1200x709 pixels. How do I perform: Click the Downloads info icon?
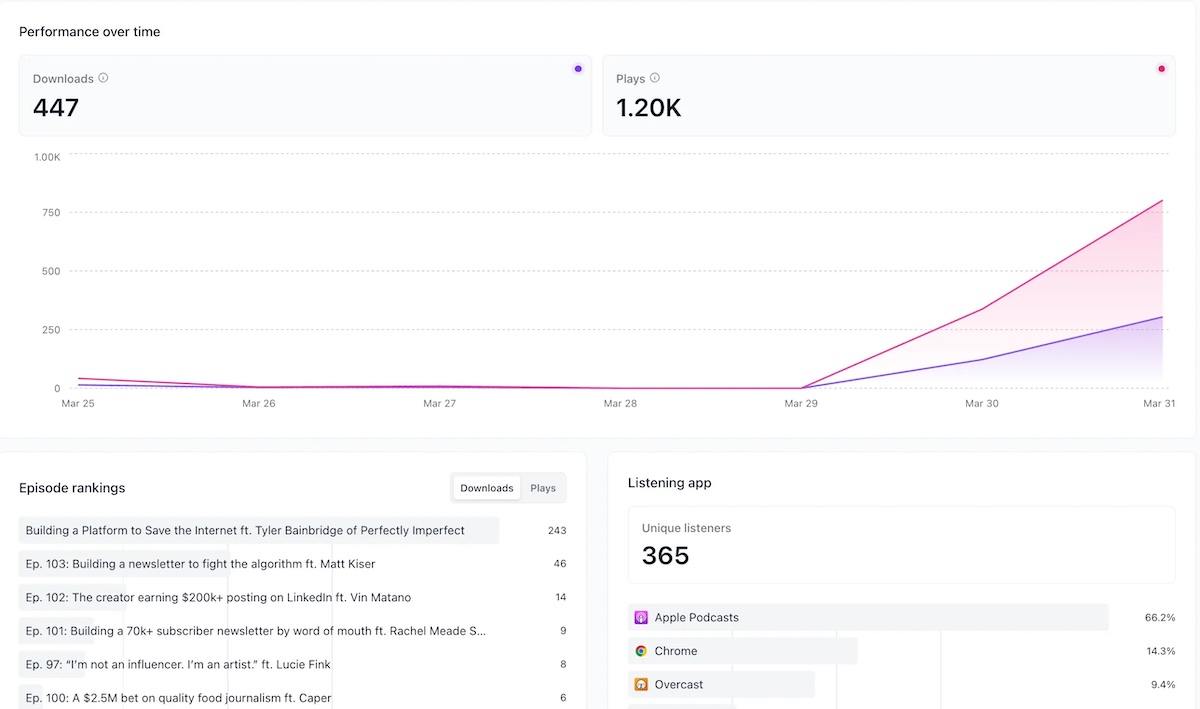pos(102,78)
